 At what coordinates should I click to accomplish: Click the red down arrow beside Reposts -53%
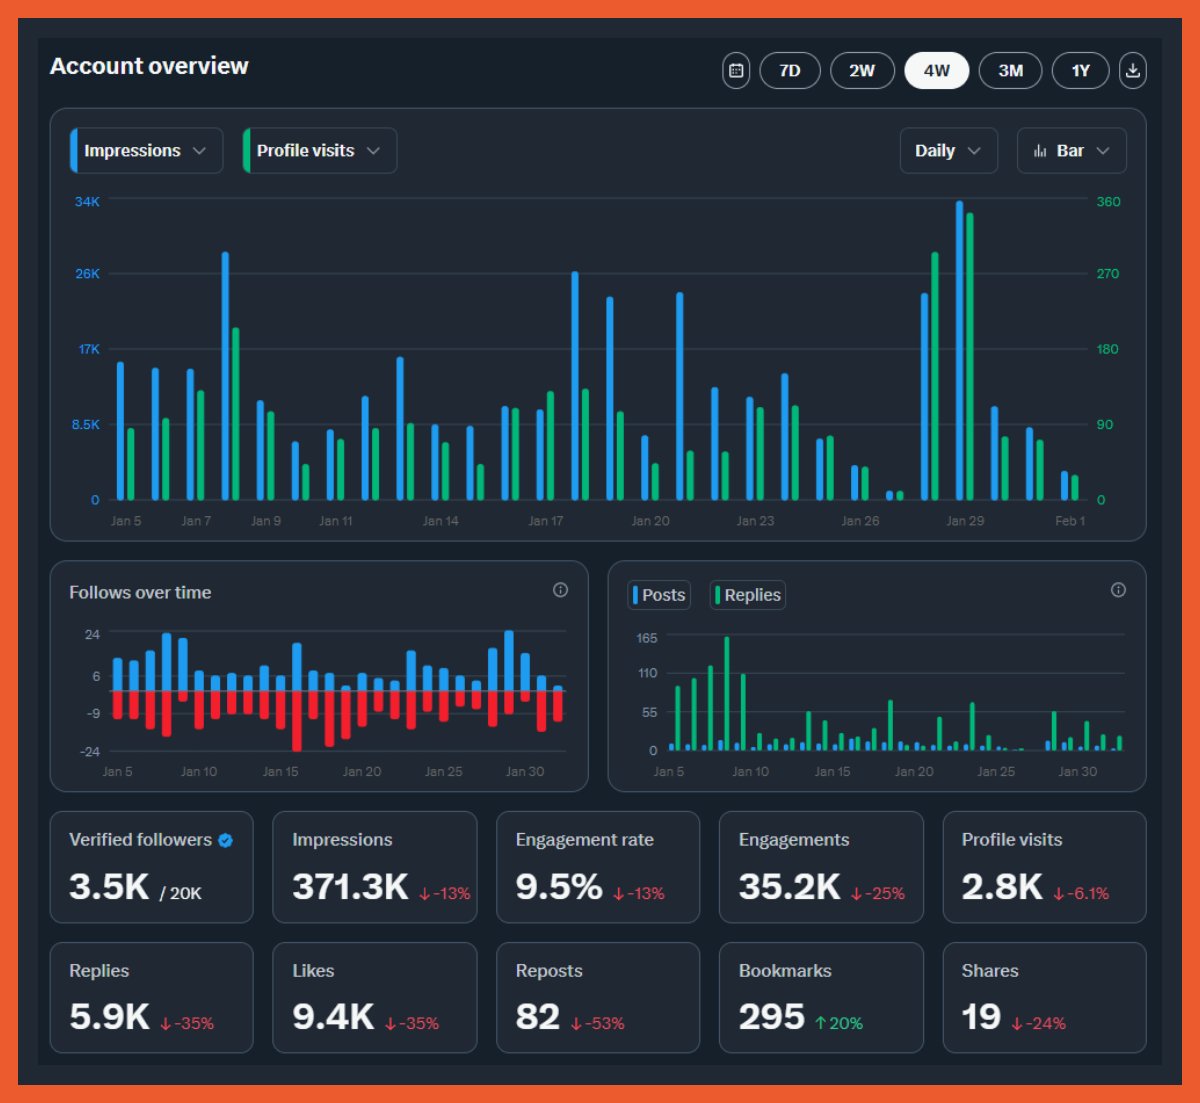pyautogui.click(x=576, y=1023)
